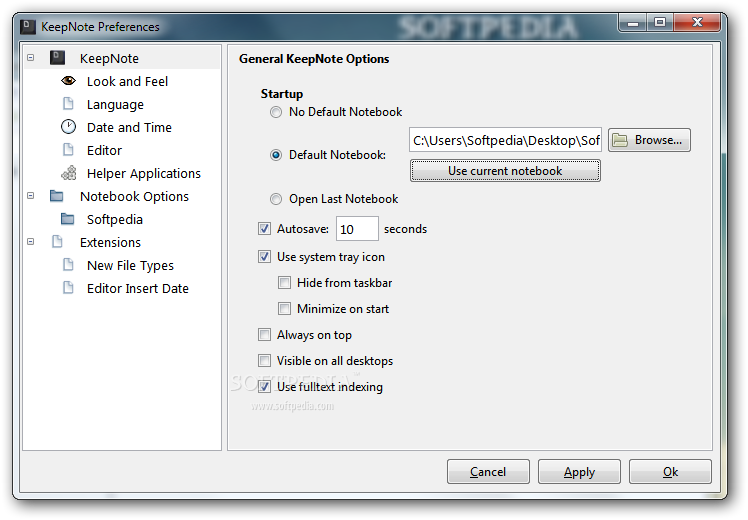This screenshot has width=748, height=520.
Task: Click the Apply button
Action: 579,472
